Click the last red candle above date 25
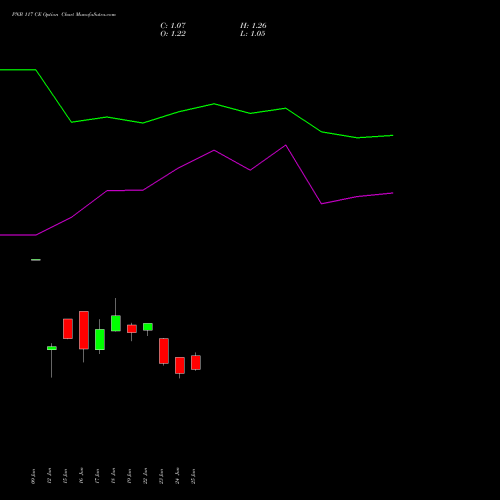The width and height of the screenshot is (500, 500). pyautogui.click(x=196, y=362)
